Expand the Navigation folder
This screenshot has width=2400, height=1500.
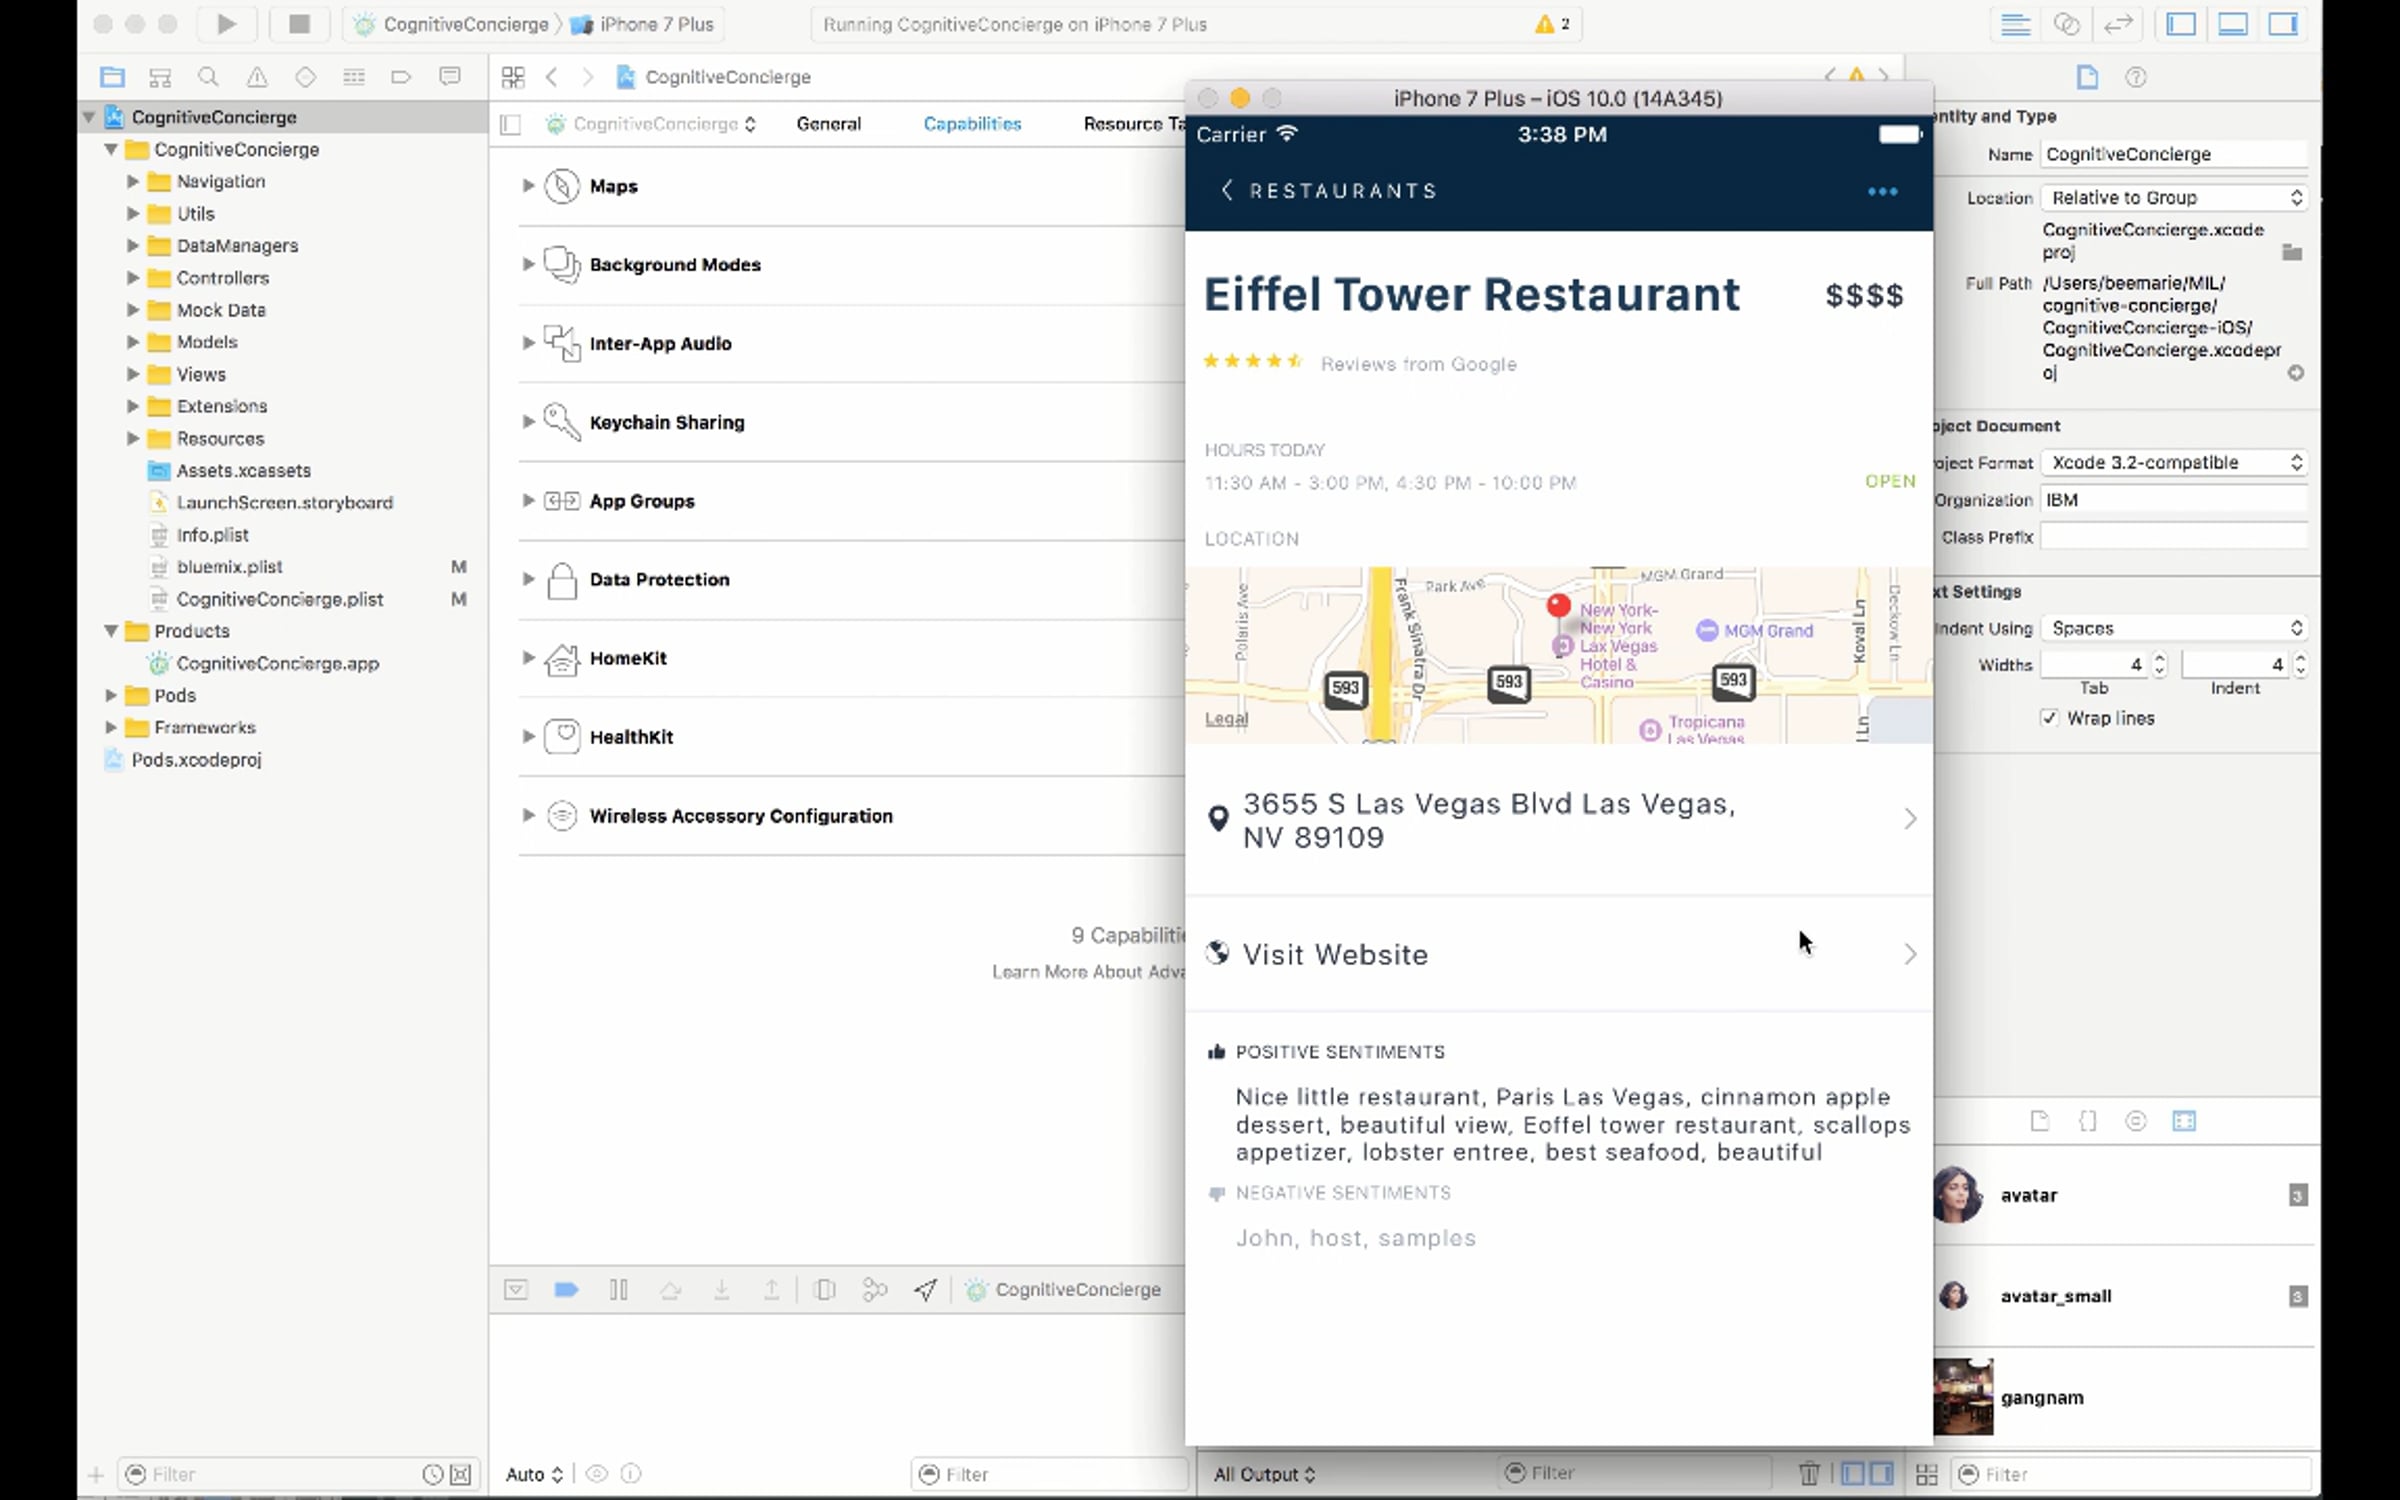(132, 182)
